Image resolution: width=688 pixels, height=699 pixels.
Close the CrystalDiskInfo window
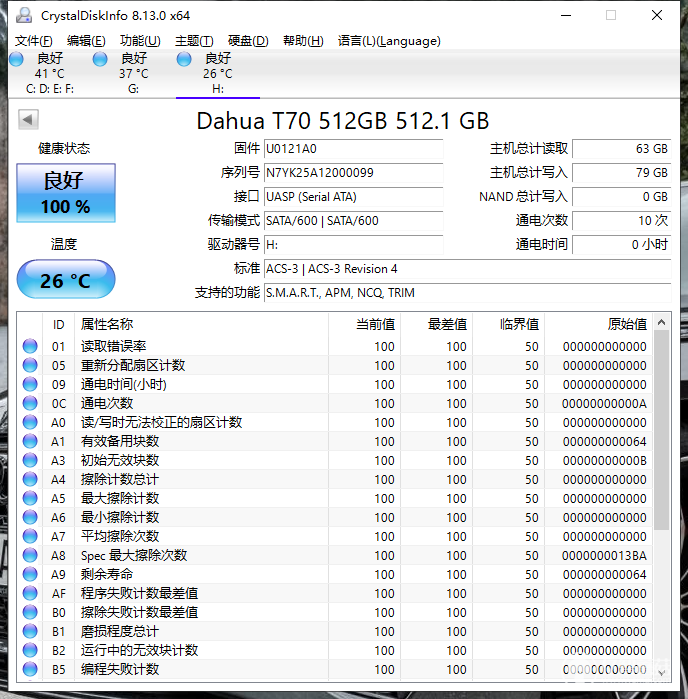(x=656, y=16)
